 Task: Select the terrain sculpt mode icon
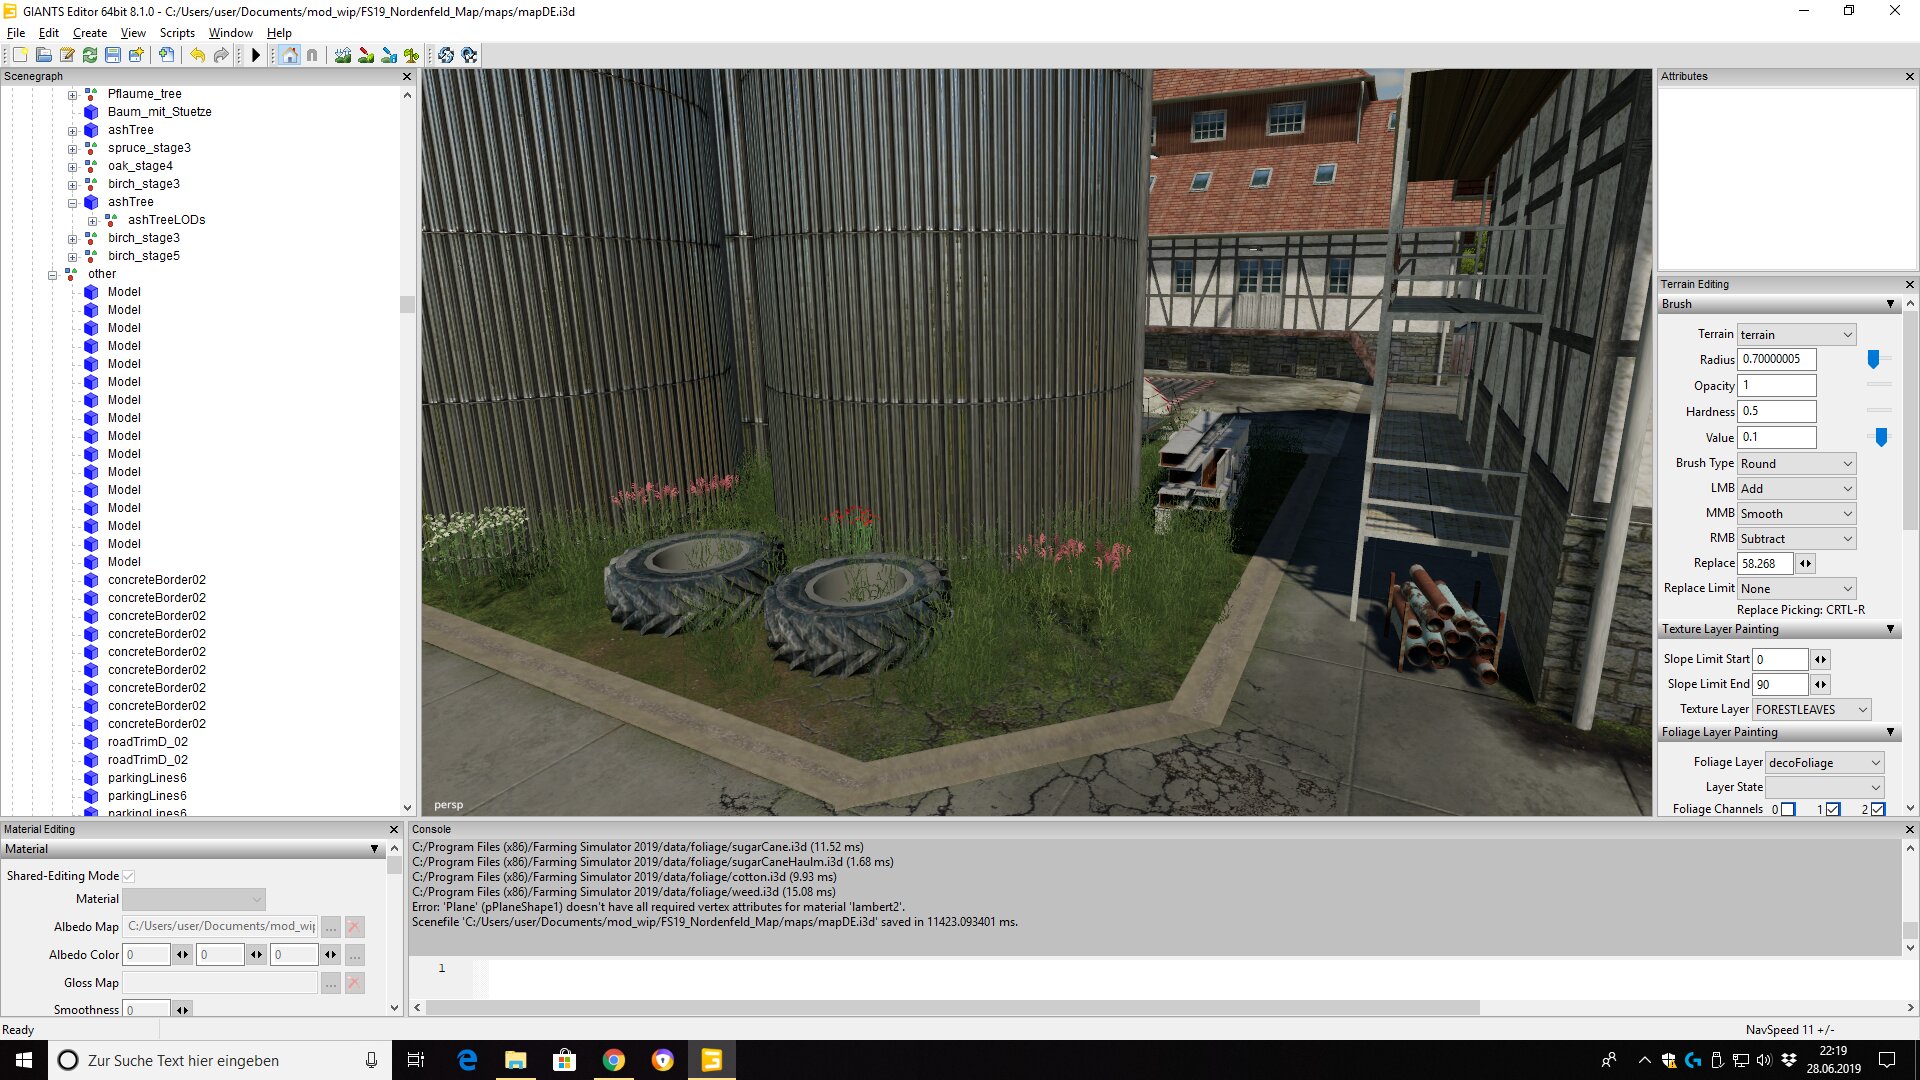click(x=343, y=55)
